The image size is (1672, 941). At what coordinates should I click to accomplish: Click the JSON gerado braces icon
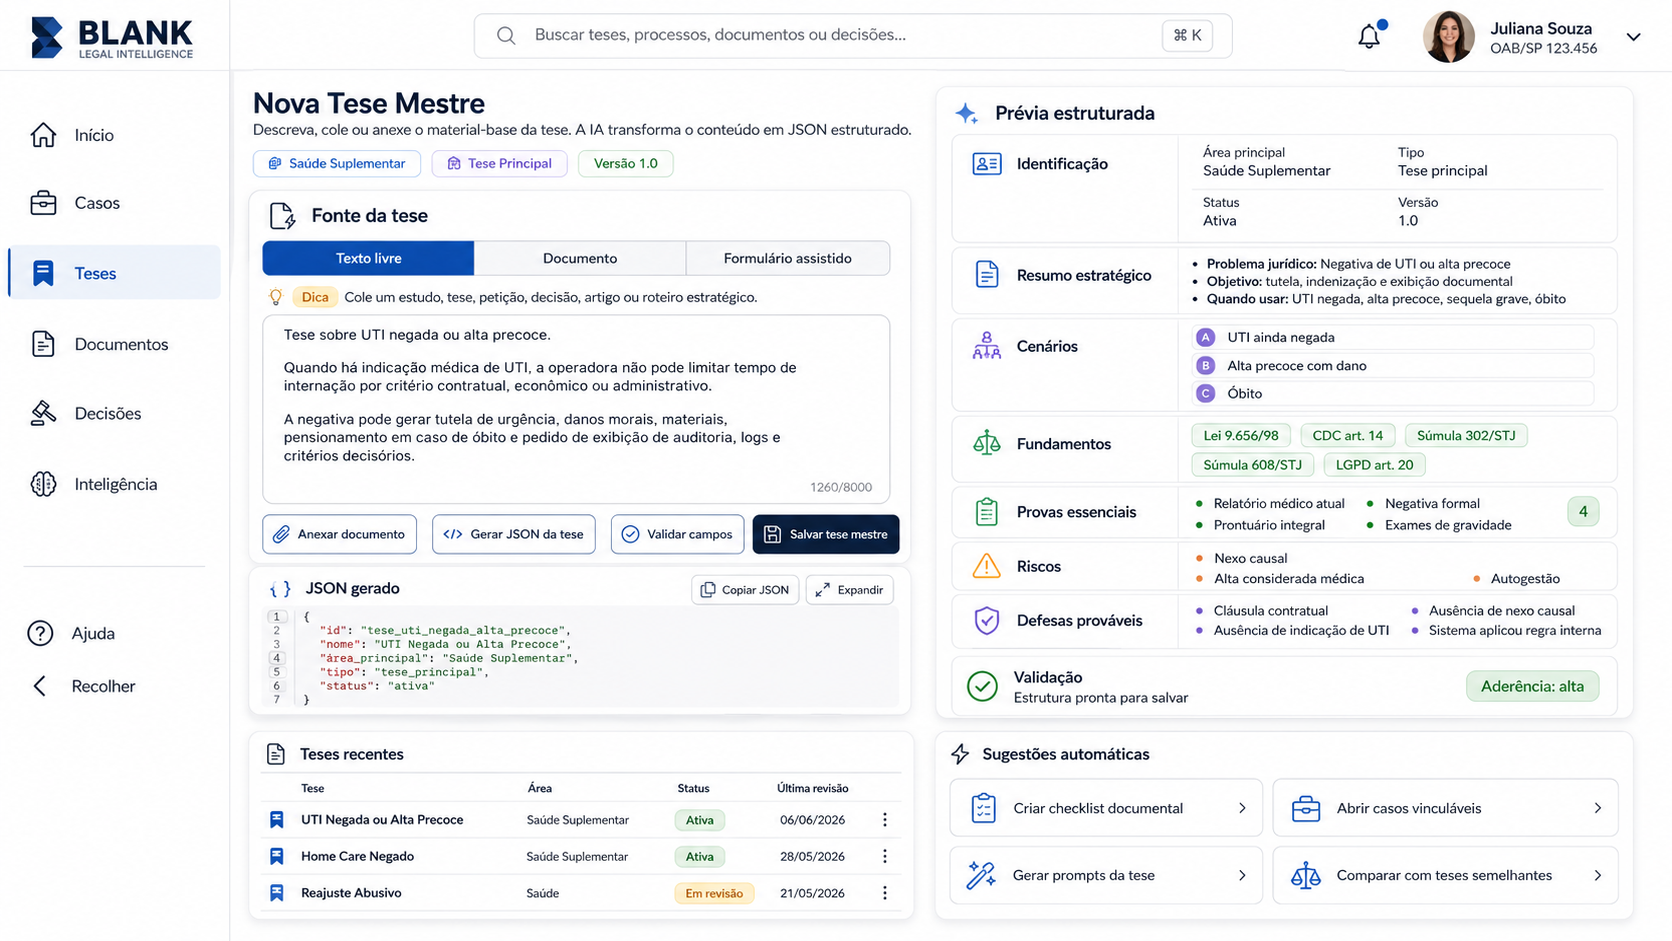(281, 589)
